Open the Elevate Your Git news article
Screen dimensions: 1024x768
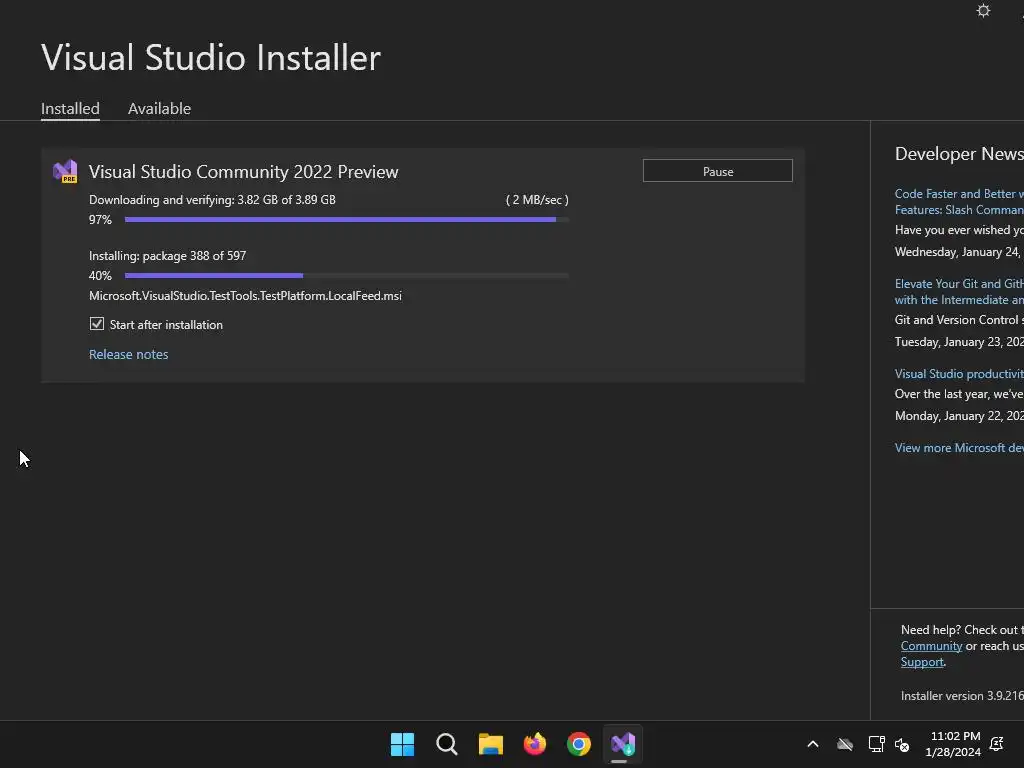(959, 292)
